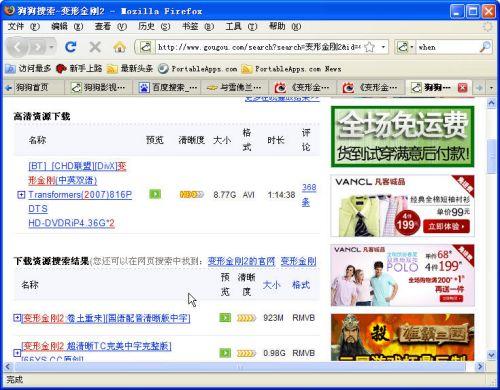
Task: Click the 立即体验 button in VANCL ad
Action: (446, 226)
